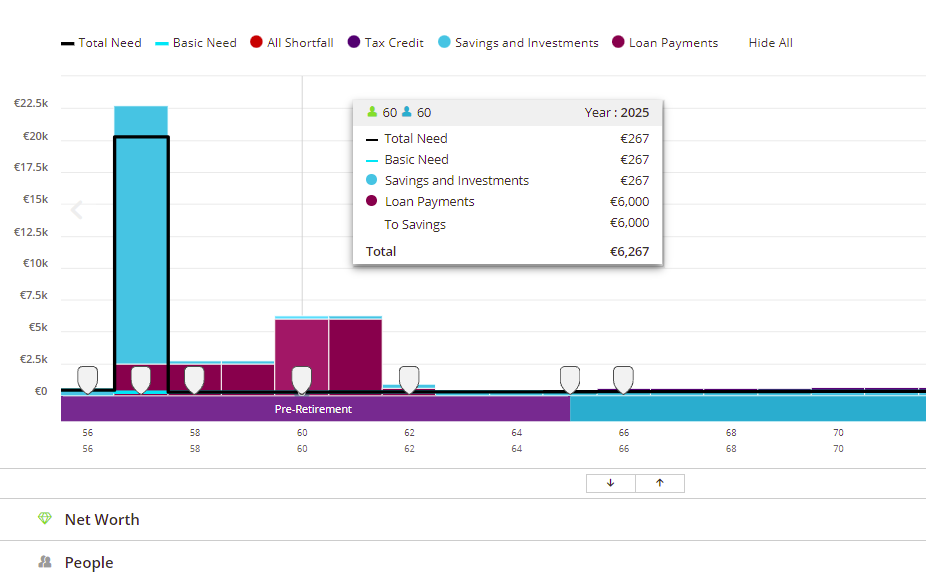
Task: Click the green diamond Net Worth icon
Action: point(45,518)
